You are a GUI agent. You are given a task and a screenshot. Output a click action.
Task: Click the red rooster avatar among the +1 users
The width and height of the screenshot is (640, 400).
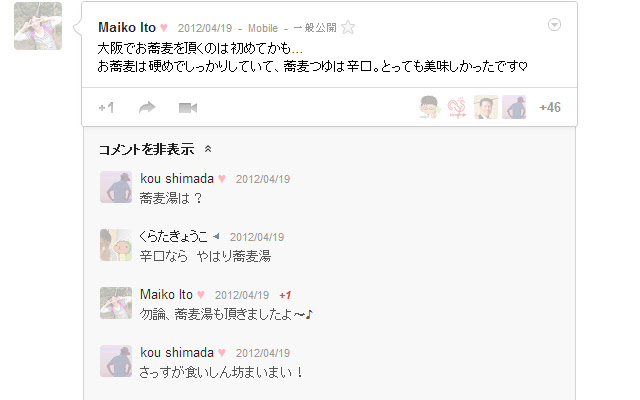[x=457, y=107]
